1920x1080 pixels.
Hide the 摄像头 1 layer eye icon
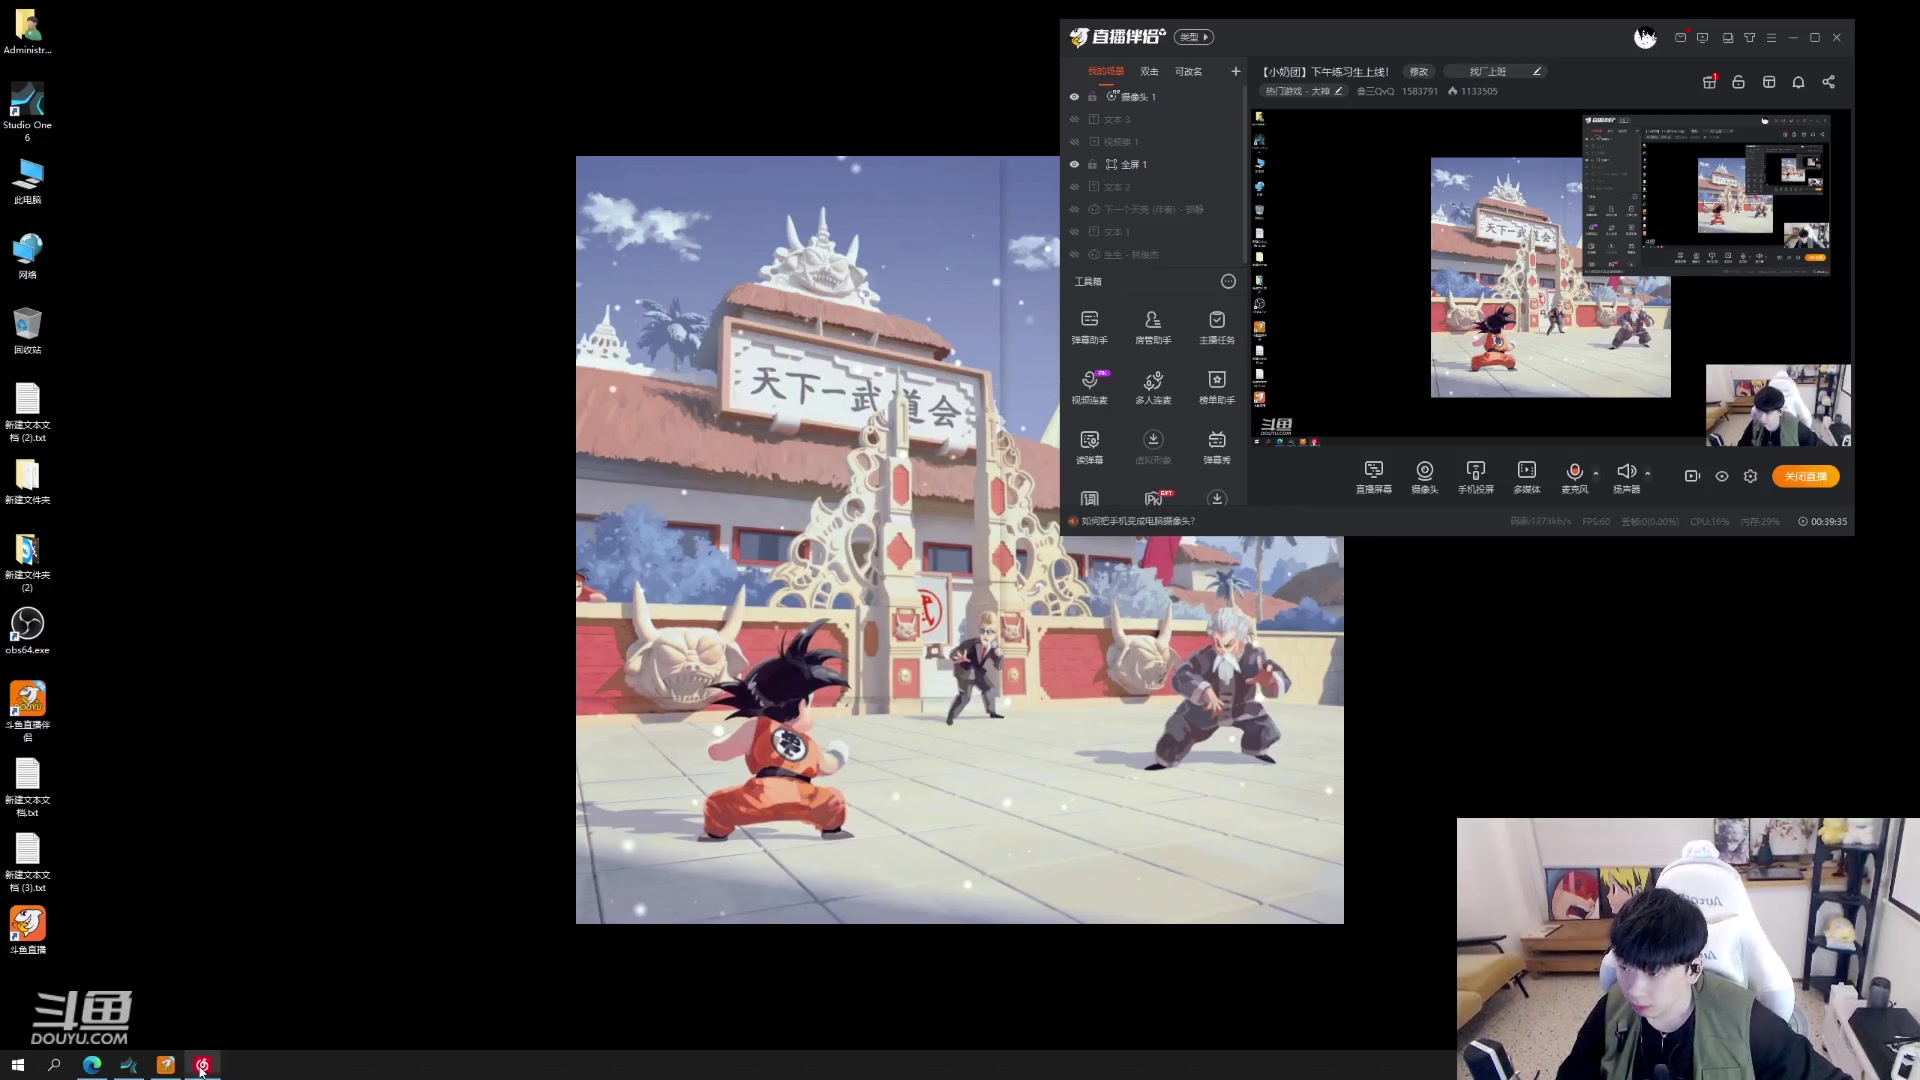click(1074, 97)
